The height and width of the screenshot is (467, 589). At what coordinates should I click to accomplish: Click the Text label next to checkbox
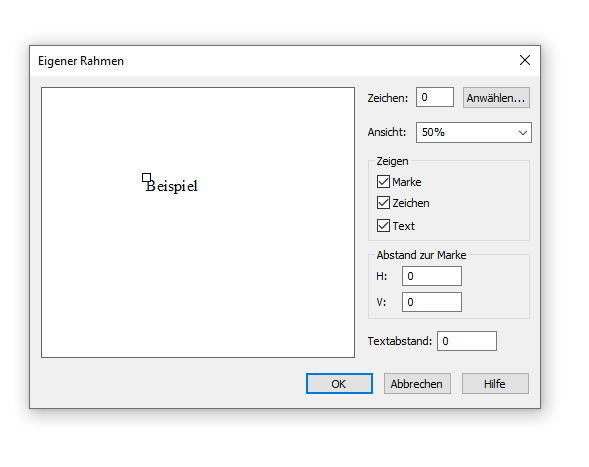point(403,226)
